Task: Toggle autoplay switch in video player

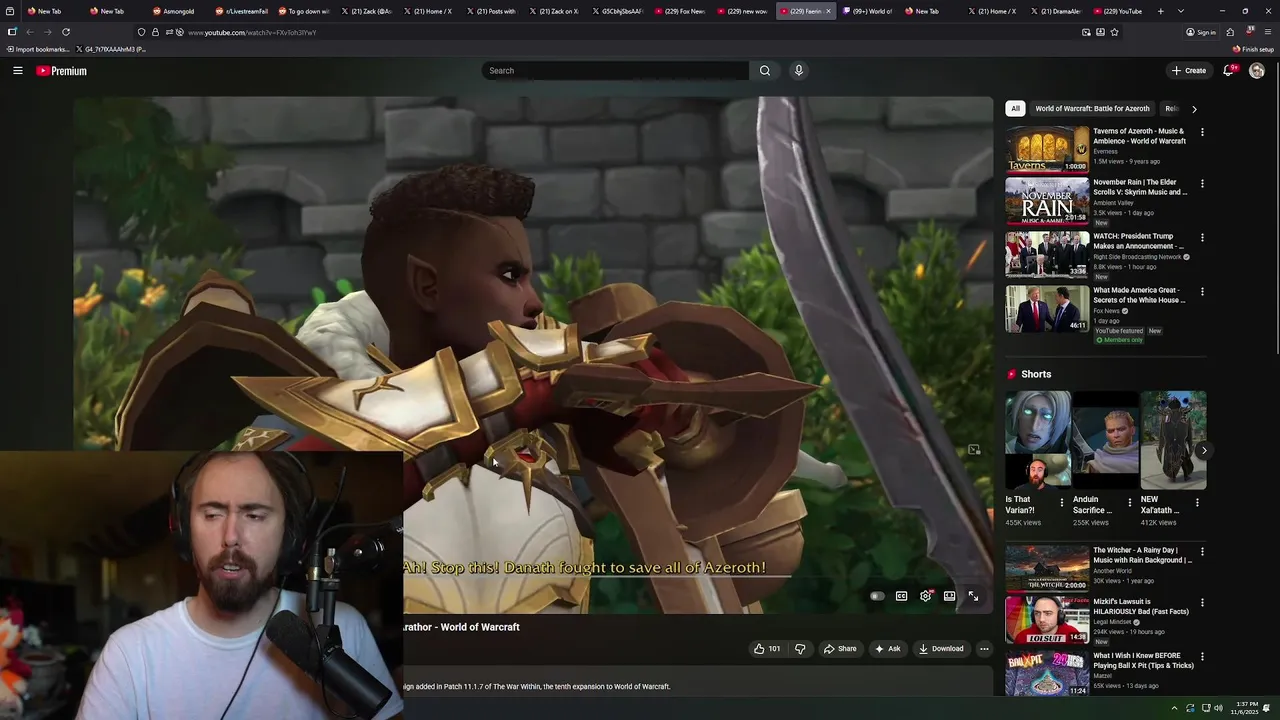Action: [877, 596]
